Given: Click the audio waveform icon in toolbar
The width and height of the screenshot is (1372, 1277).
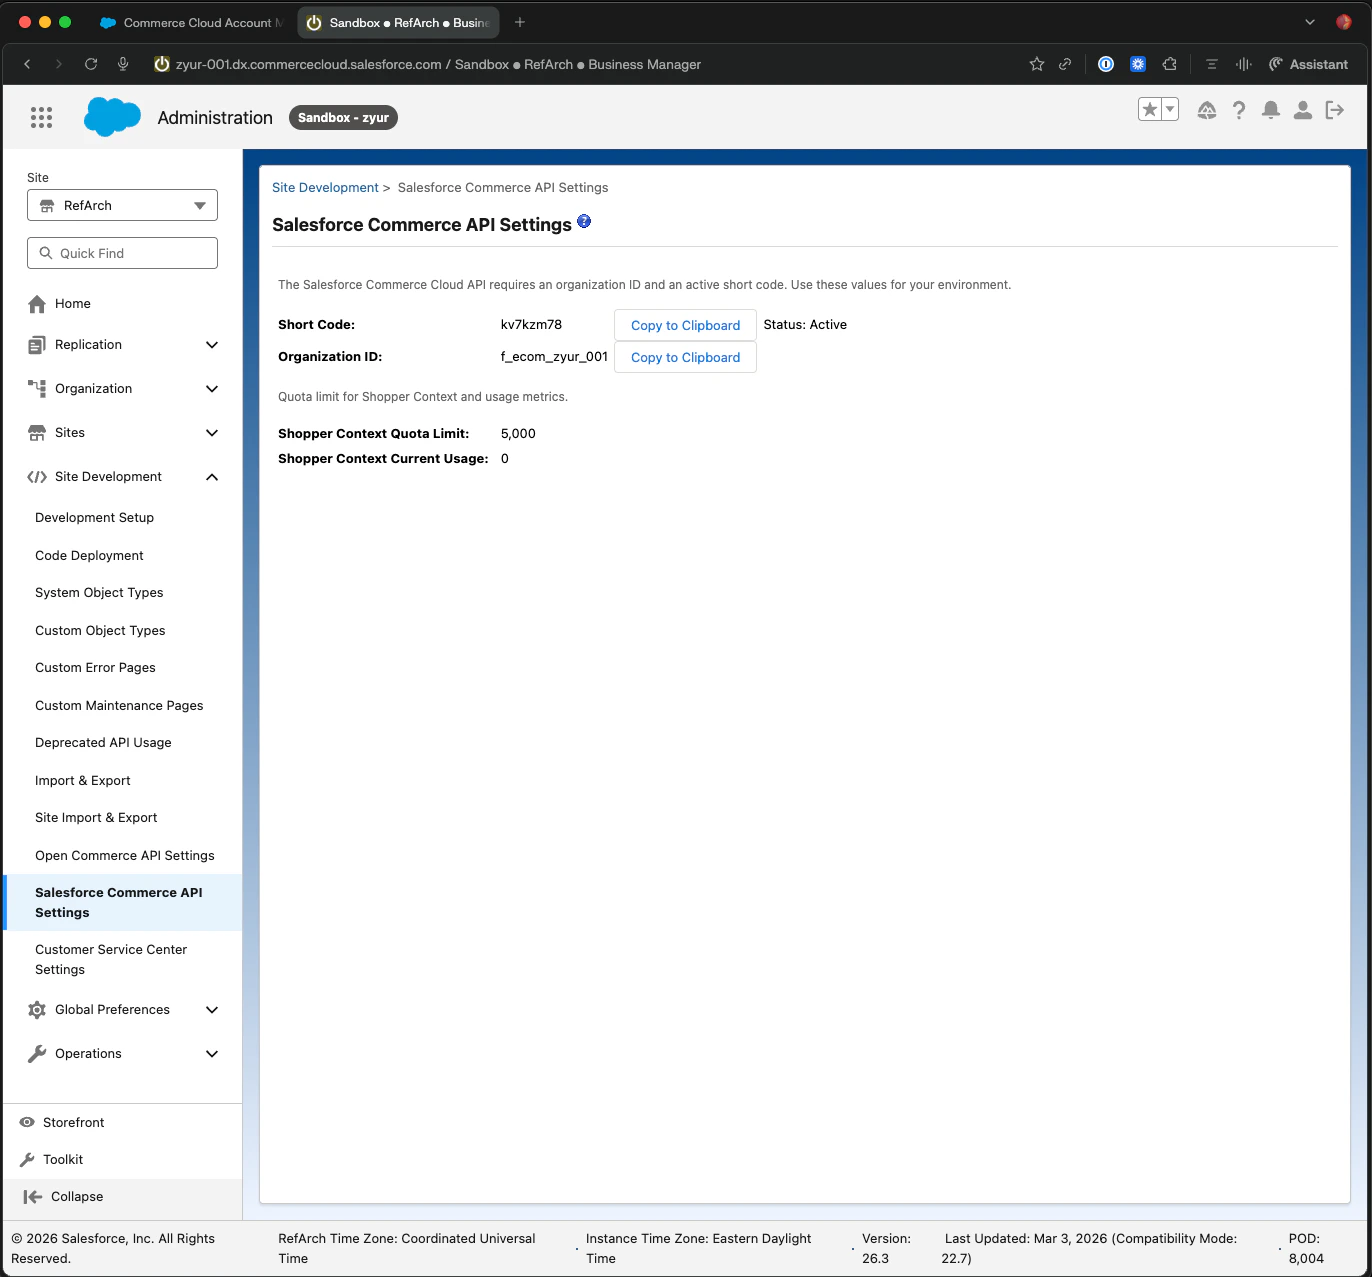Looking at the screenshot, I should point(1243,64).
